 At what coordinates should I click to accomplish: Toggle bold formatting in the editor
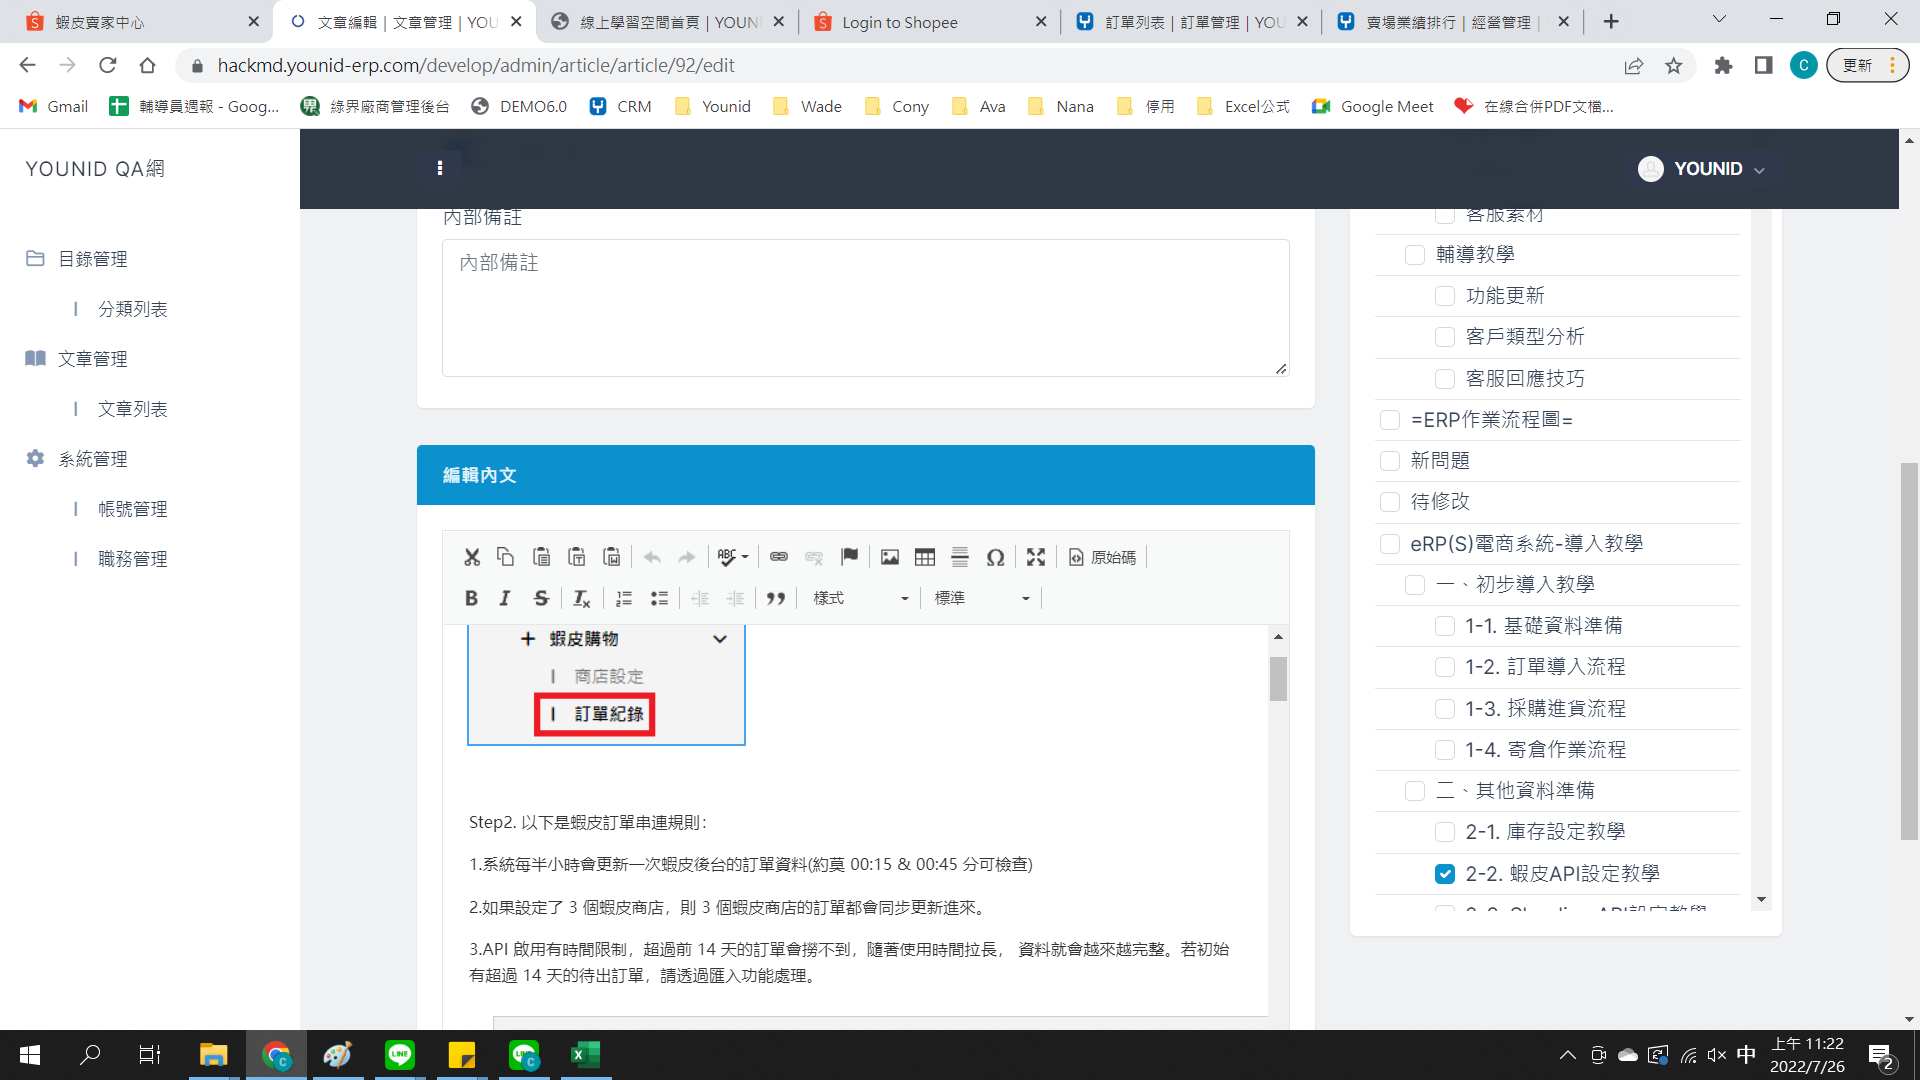[471, 598]
